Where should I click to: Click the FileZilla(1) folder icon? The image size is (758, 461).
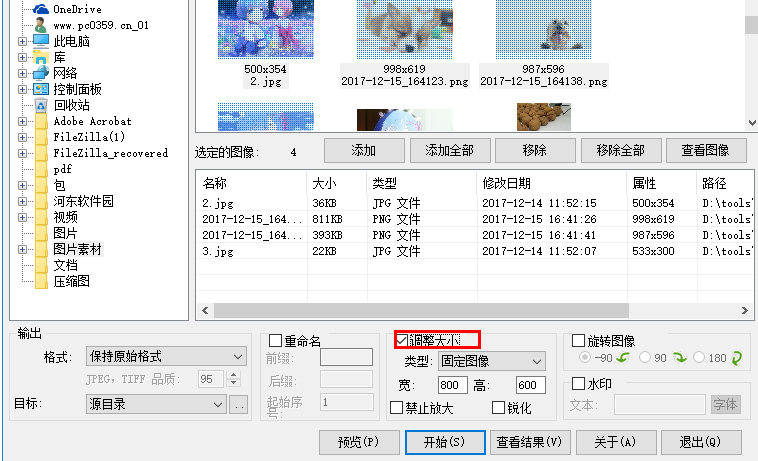pos(41,137)
